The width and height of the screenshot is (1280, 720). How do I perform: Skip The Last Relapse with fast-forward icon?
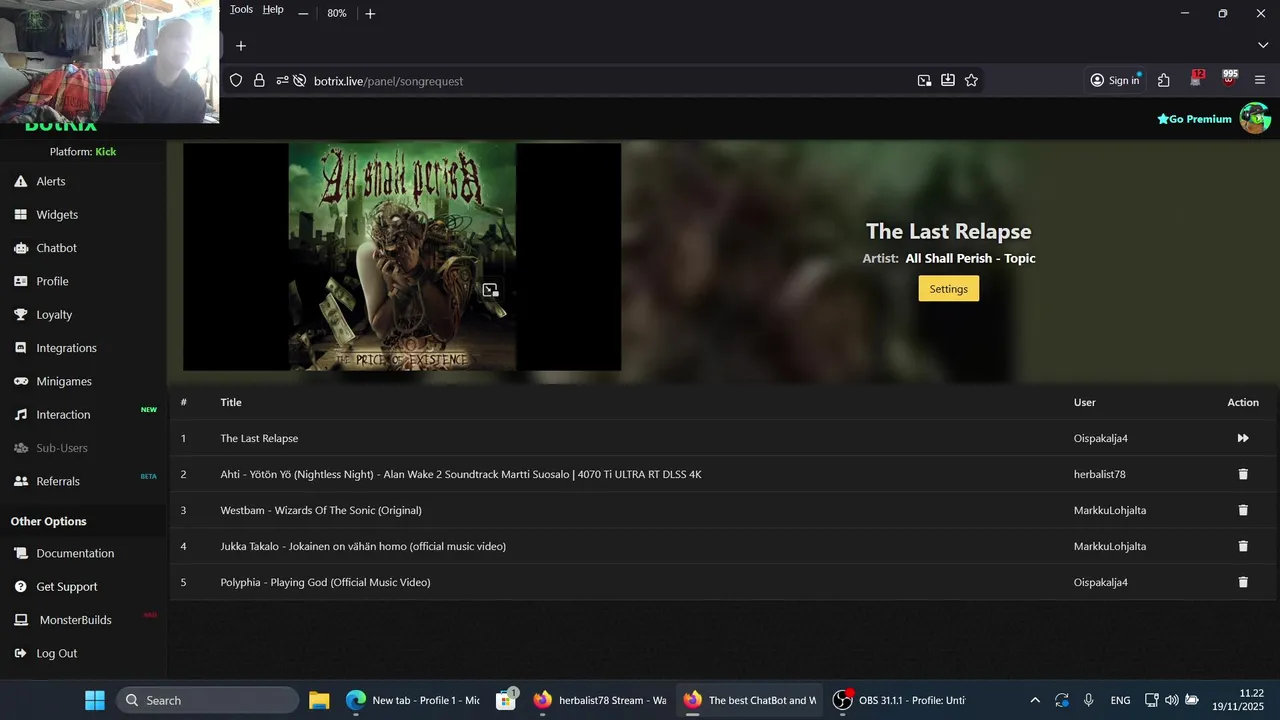(1243, 438)
